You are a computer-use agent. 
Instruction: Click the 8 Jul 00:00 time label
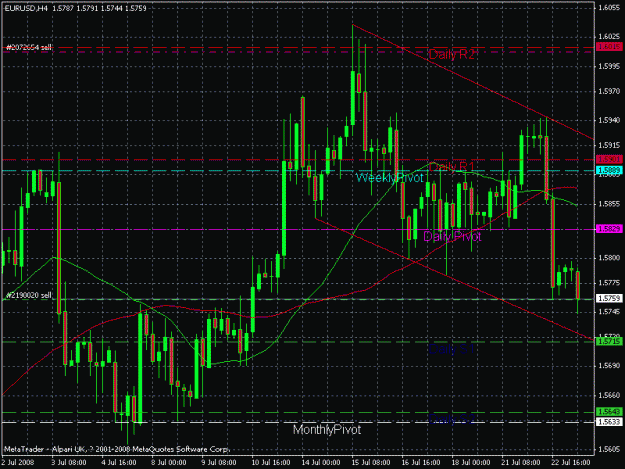(x=169, y=463)
